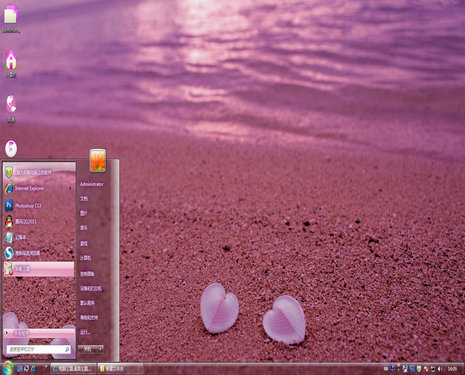Click the network connection tray icon
The image size is (465, 375).
433,369
